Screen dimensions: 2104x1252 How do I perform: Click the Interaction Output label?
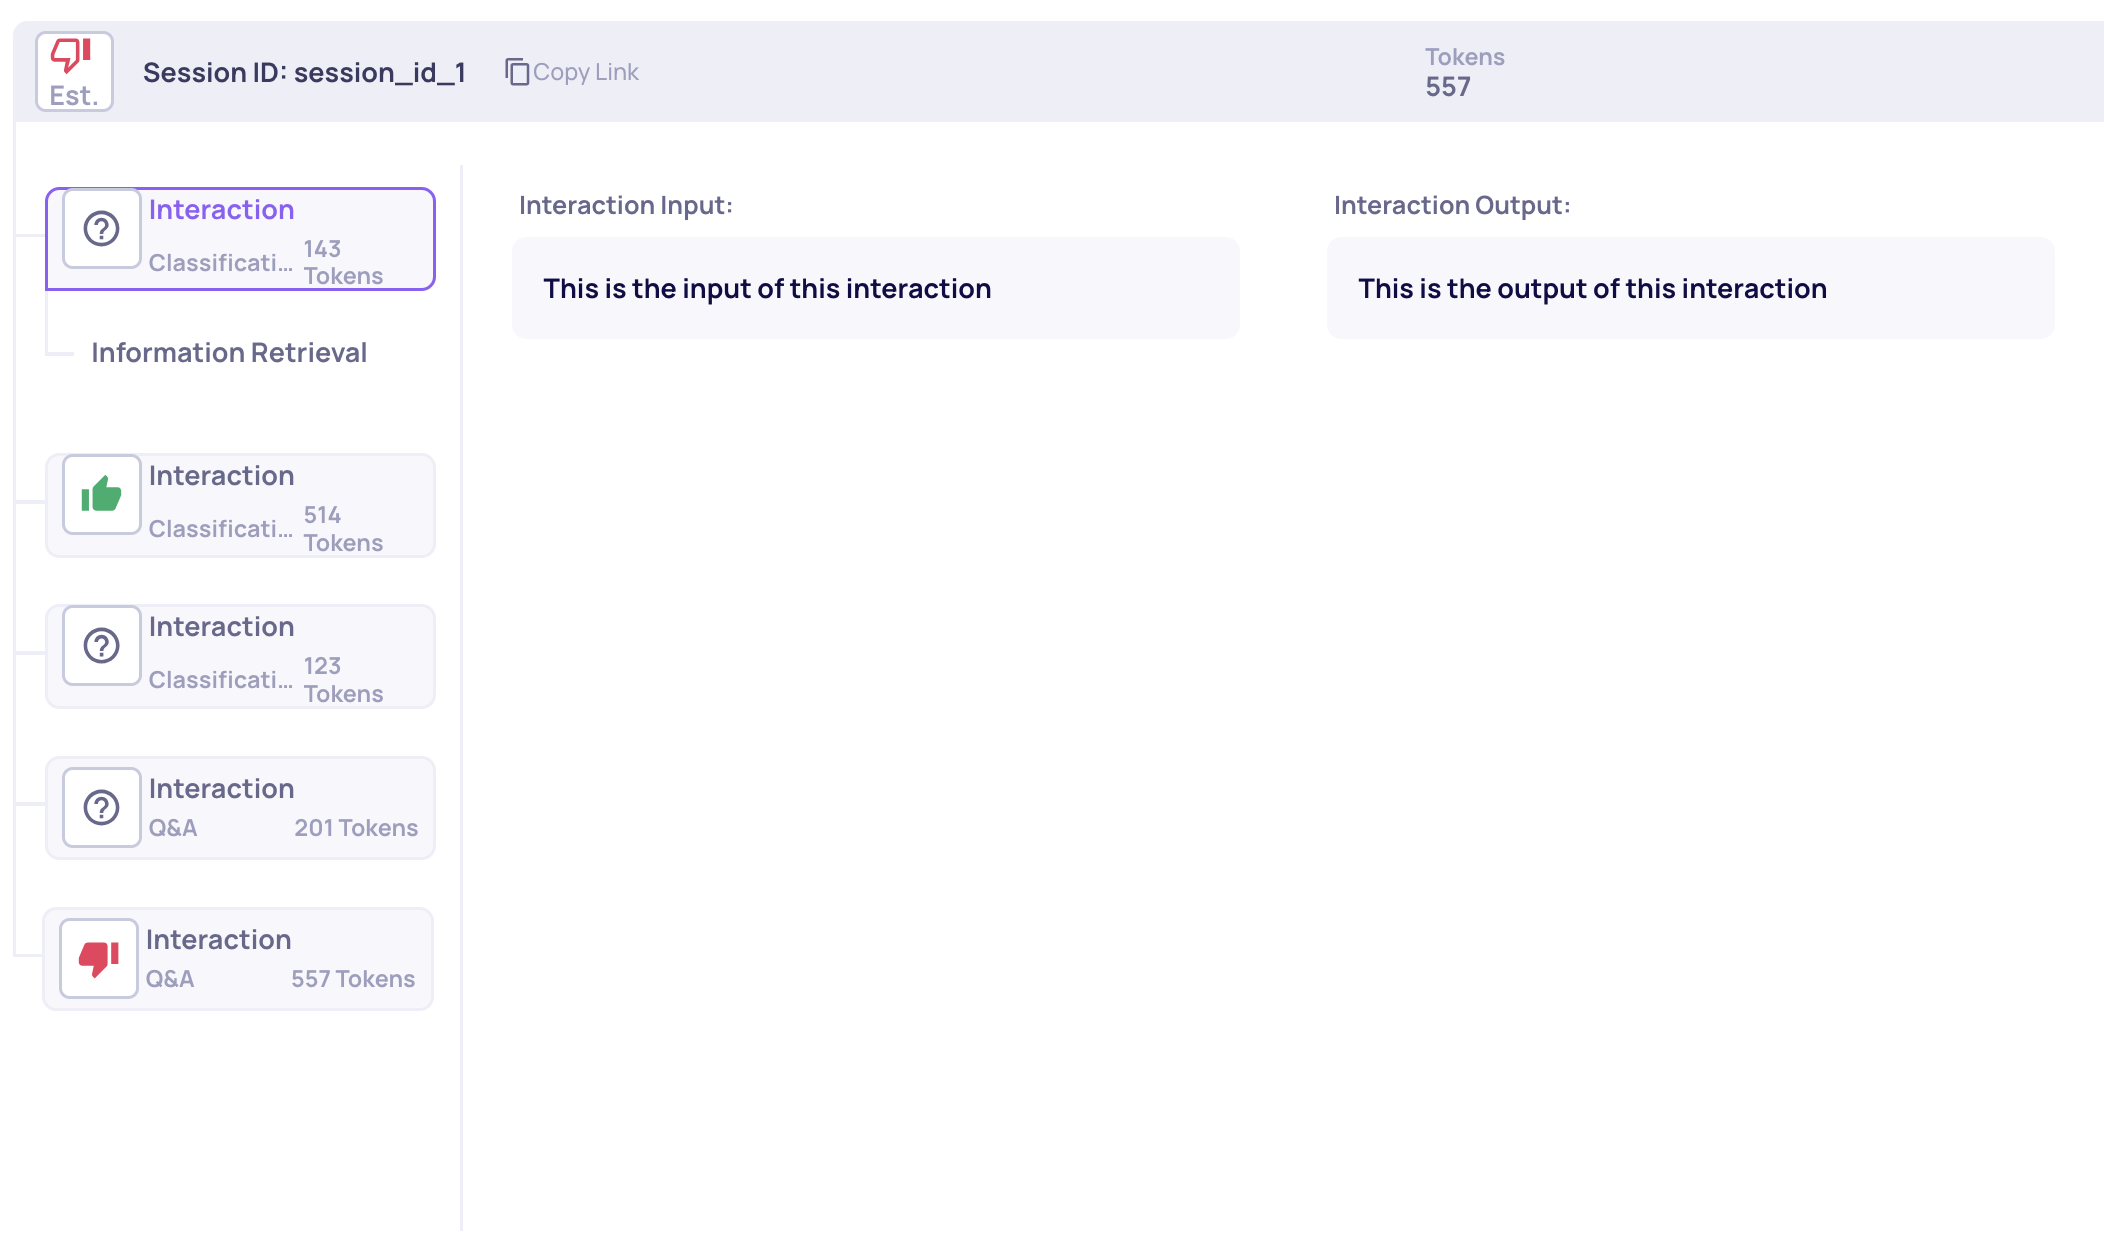click(1451, 205)
